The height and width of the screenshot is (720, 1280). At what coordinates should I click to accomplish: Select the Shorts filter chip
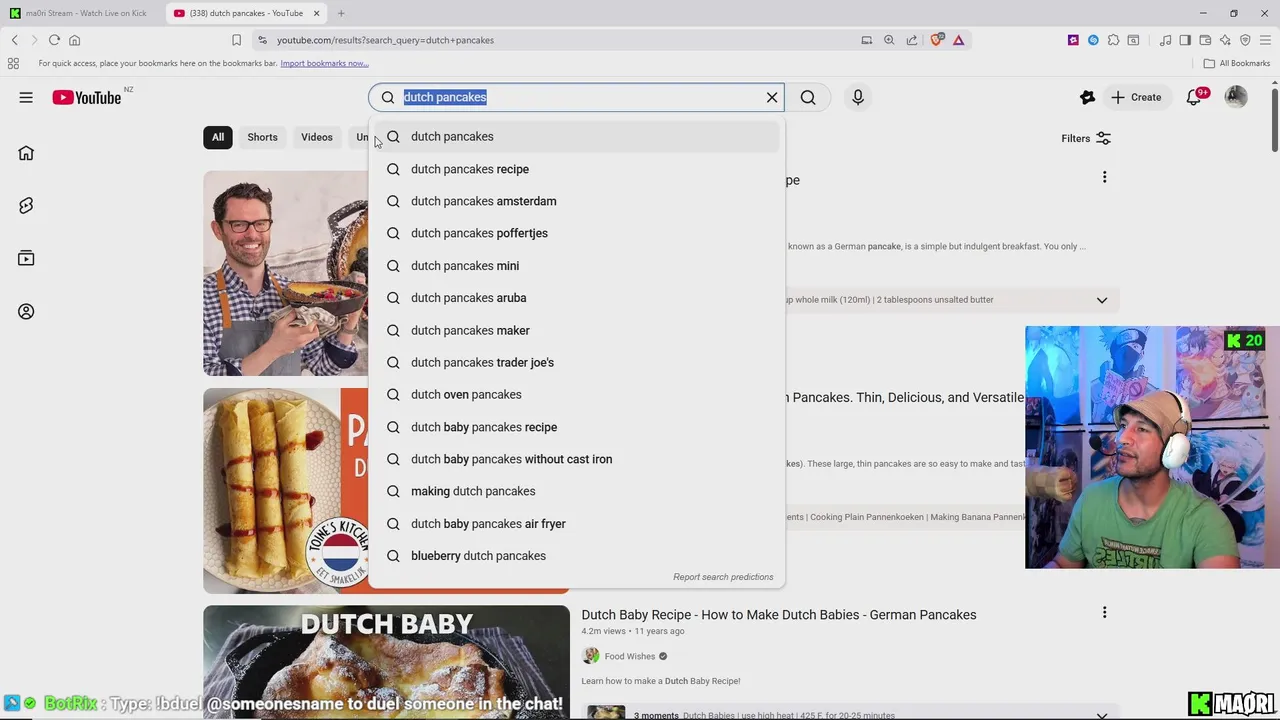[x=262, y=137]
